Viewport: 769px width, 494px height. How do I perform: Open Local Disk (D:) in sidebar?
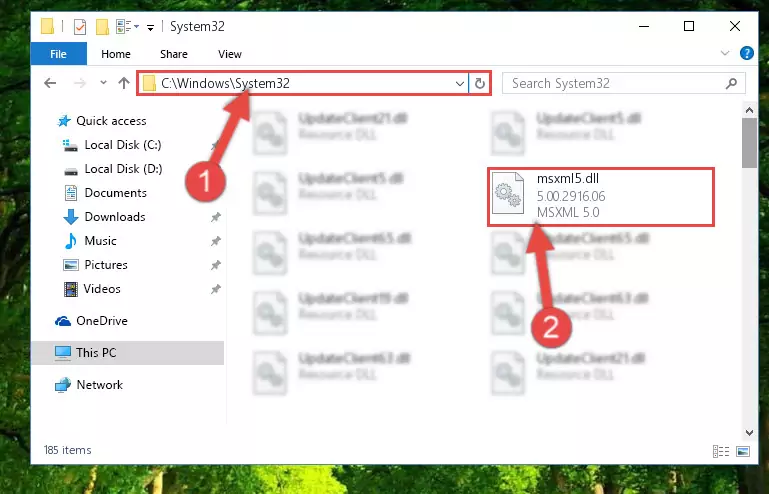[x=123, y=169]
